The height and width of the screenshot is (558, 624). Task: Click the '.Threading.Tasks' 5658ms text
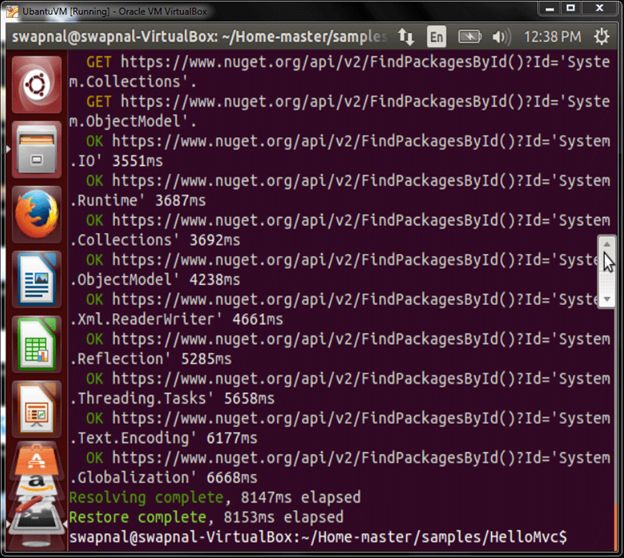[x=172, y=399]
